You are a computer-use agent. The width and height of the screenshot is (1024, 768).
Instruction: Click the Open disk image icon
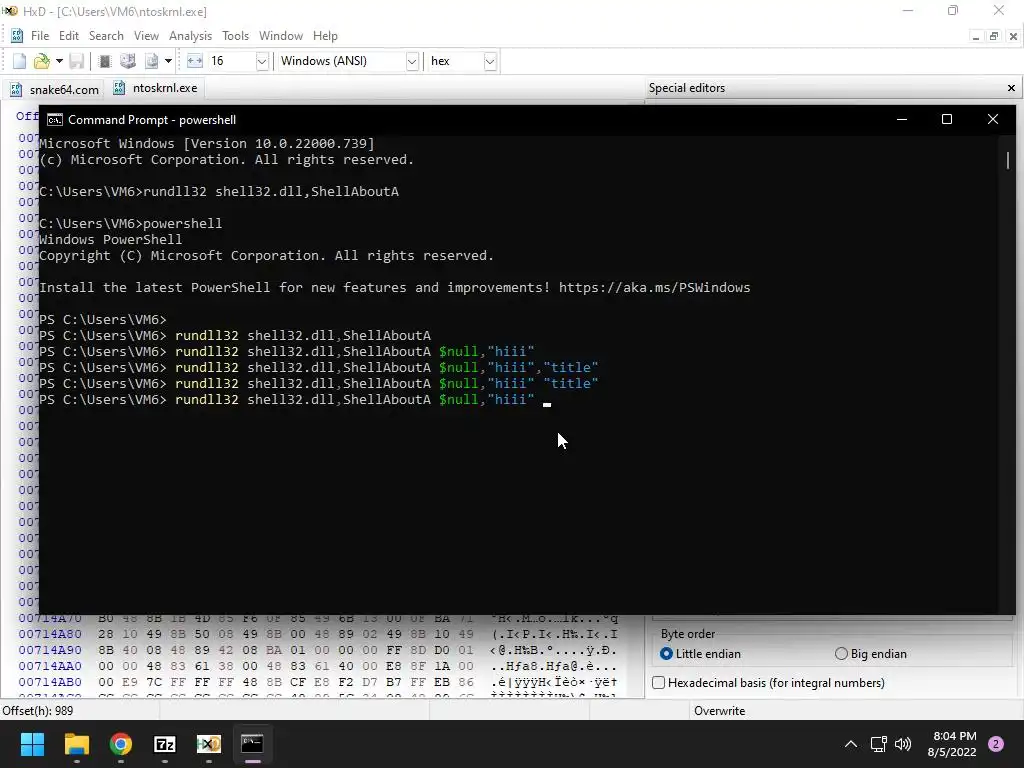click(x=152, y=61)
